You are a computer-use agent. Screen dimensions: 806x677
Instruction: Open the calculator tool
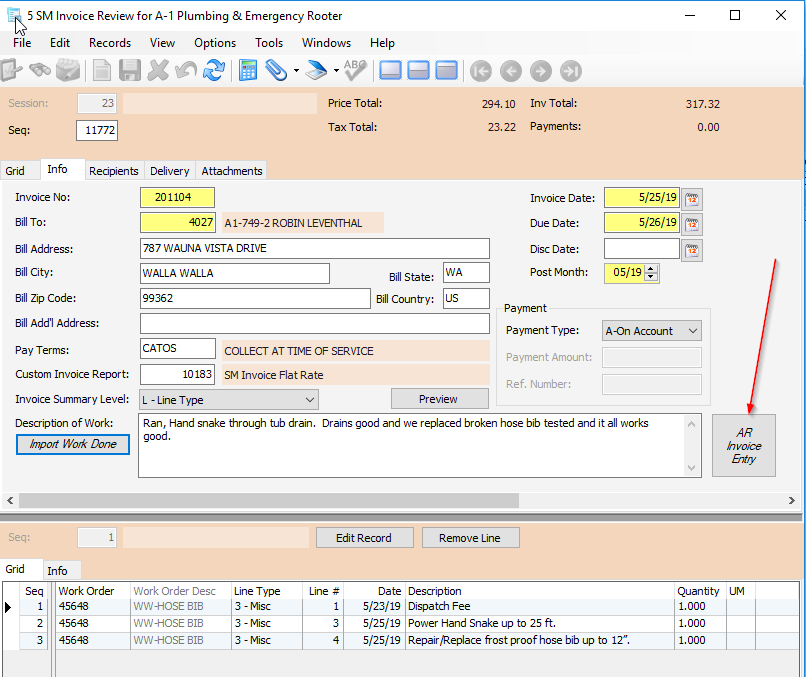coord(248,70)
